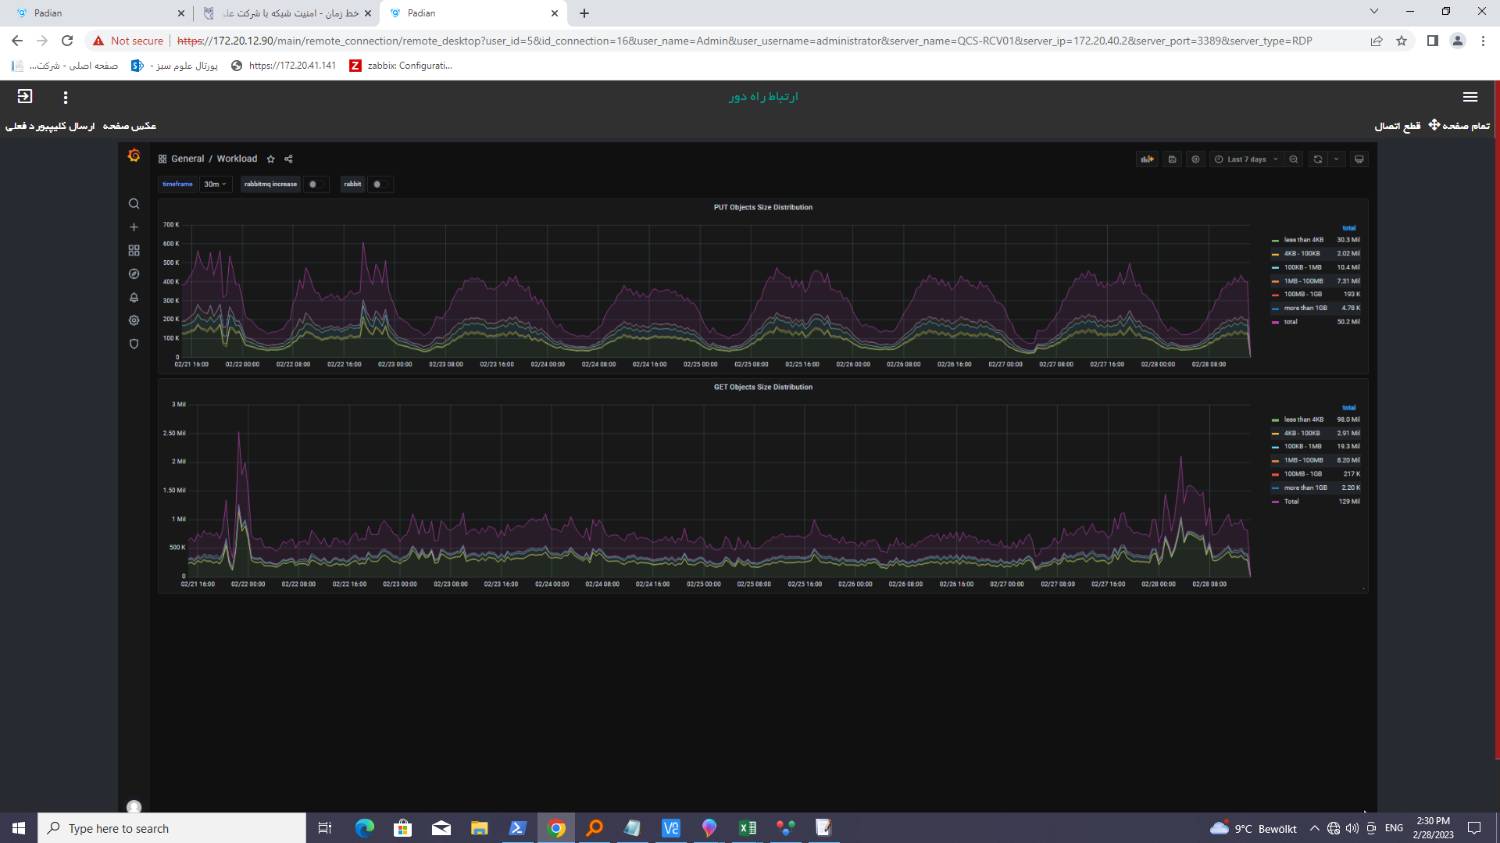The height and width of the screenshot is (843, 1500).
Task: Open the Explore compass icon
Action: click(134, 274)
